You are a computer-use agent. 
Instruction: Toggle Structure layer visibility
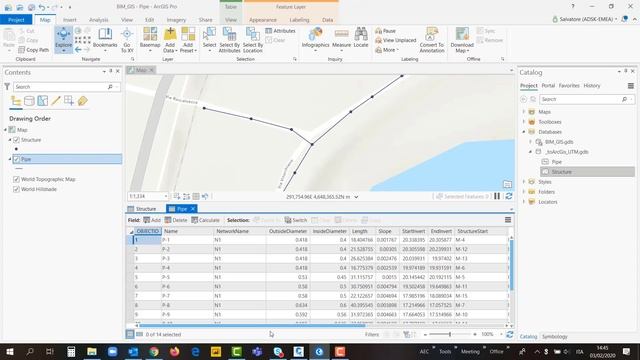(16, 140)
